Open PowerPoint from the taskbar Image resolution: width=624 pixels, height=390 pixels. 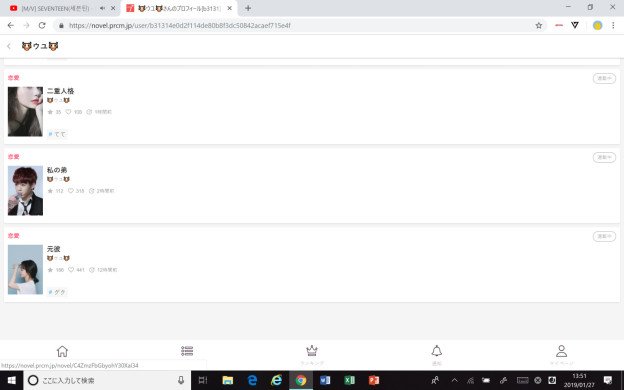pos(374,380)
